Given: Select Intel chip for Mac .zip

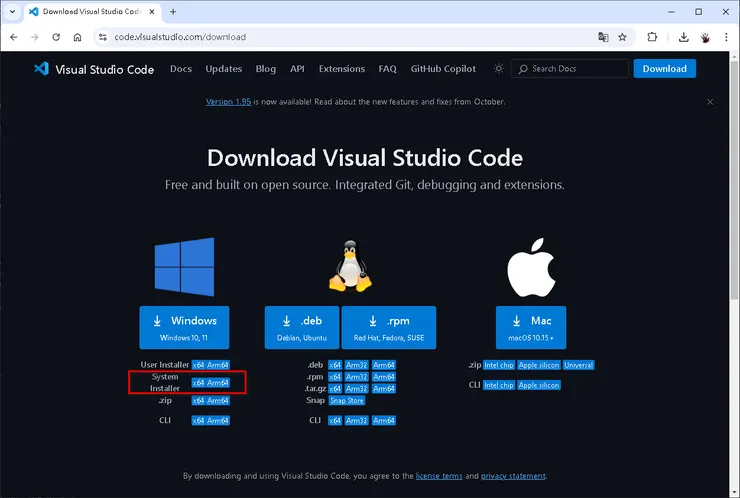Looking at the screenshot, I should tap(499, 365).
